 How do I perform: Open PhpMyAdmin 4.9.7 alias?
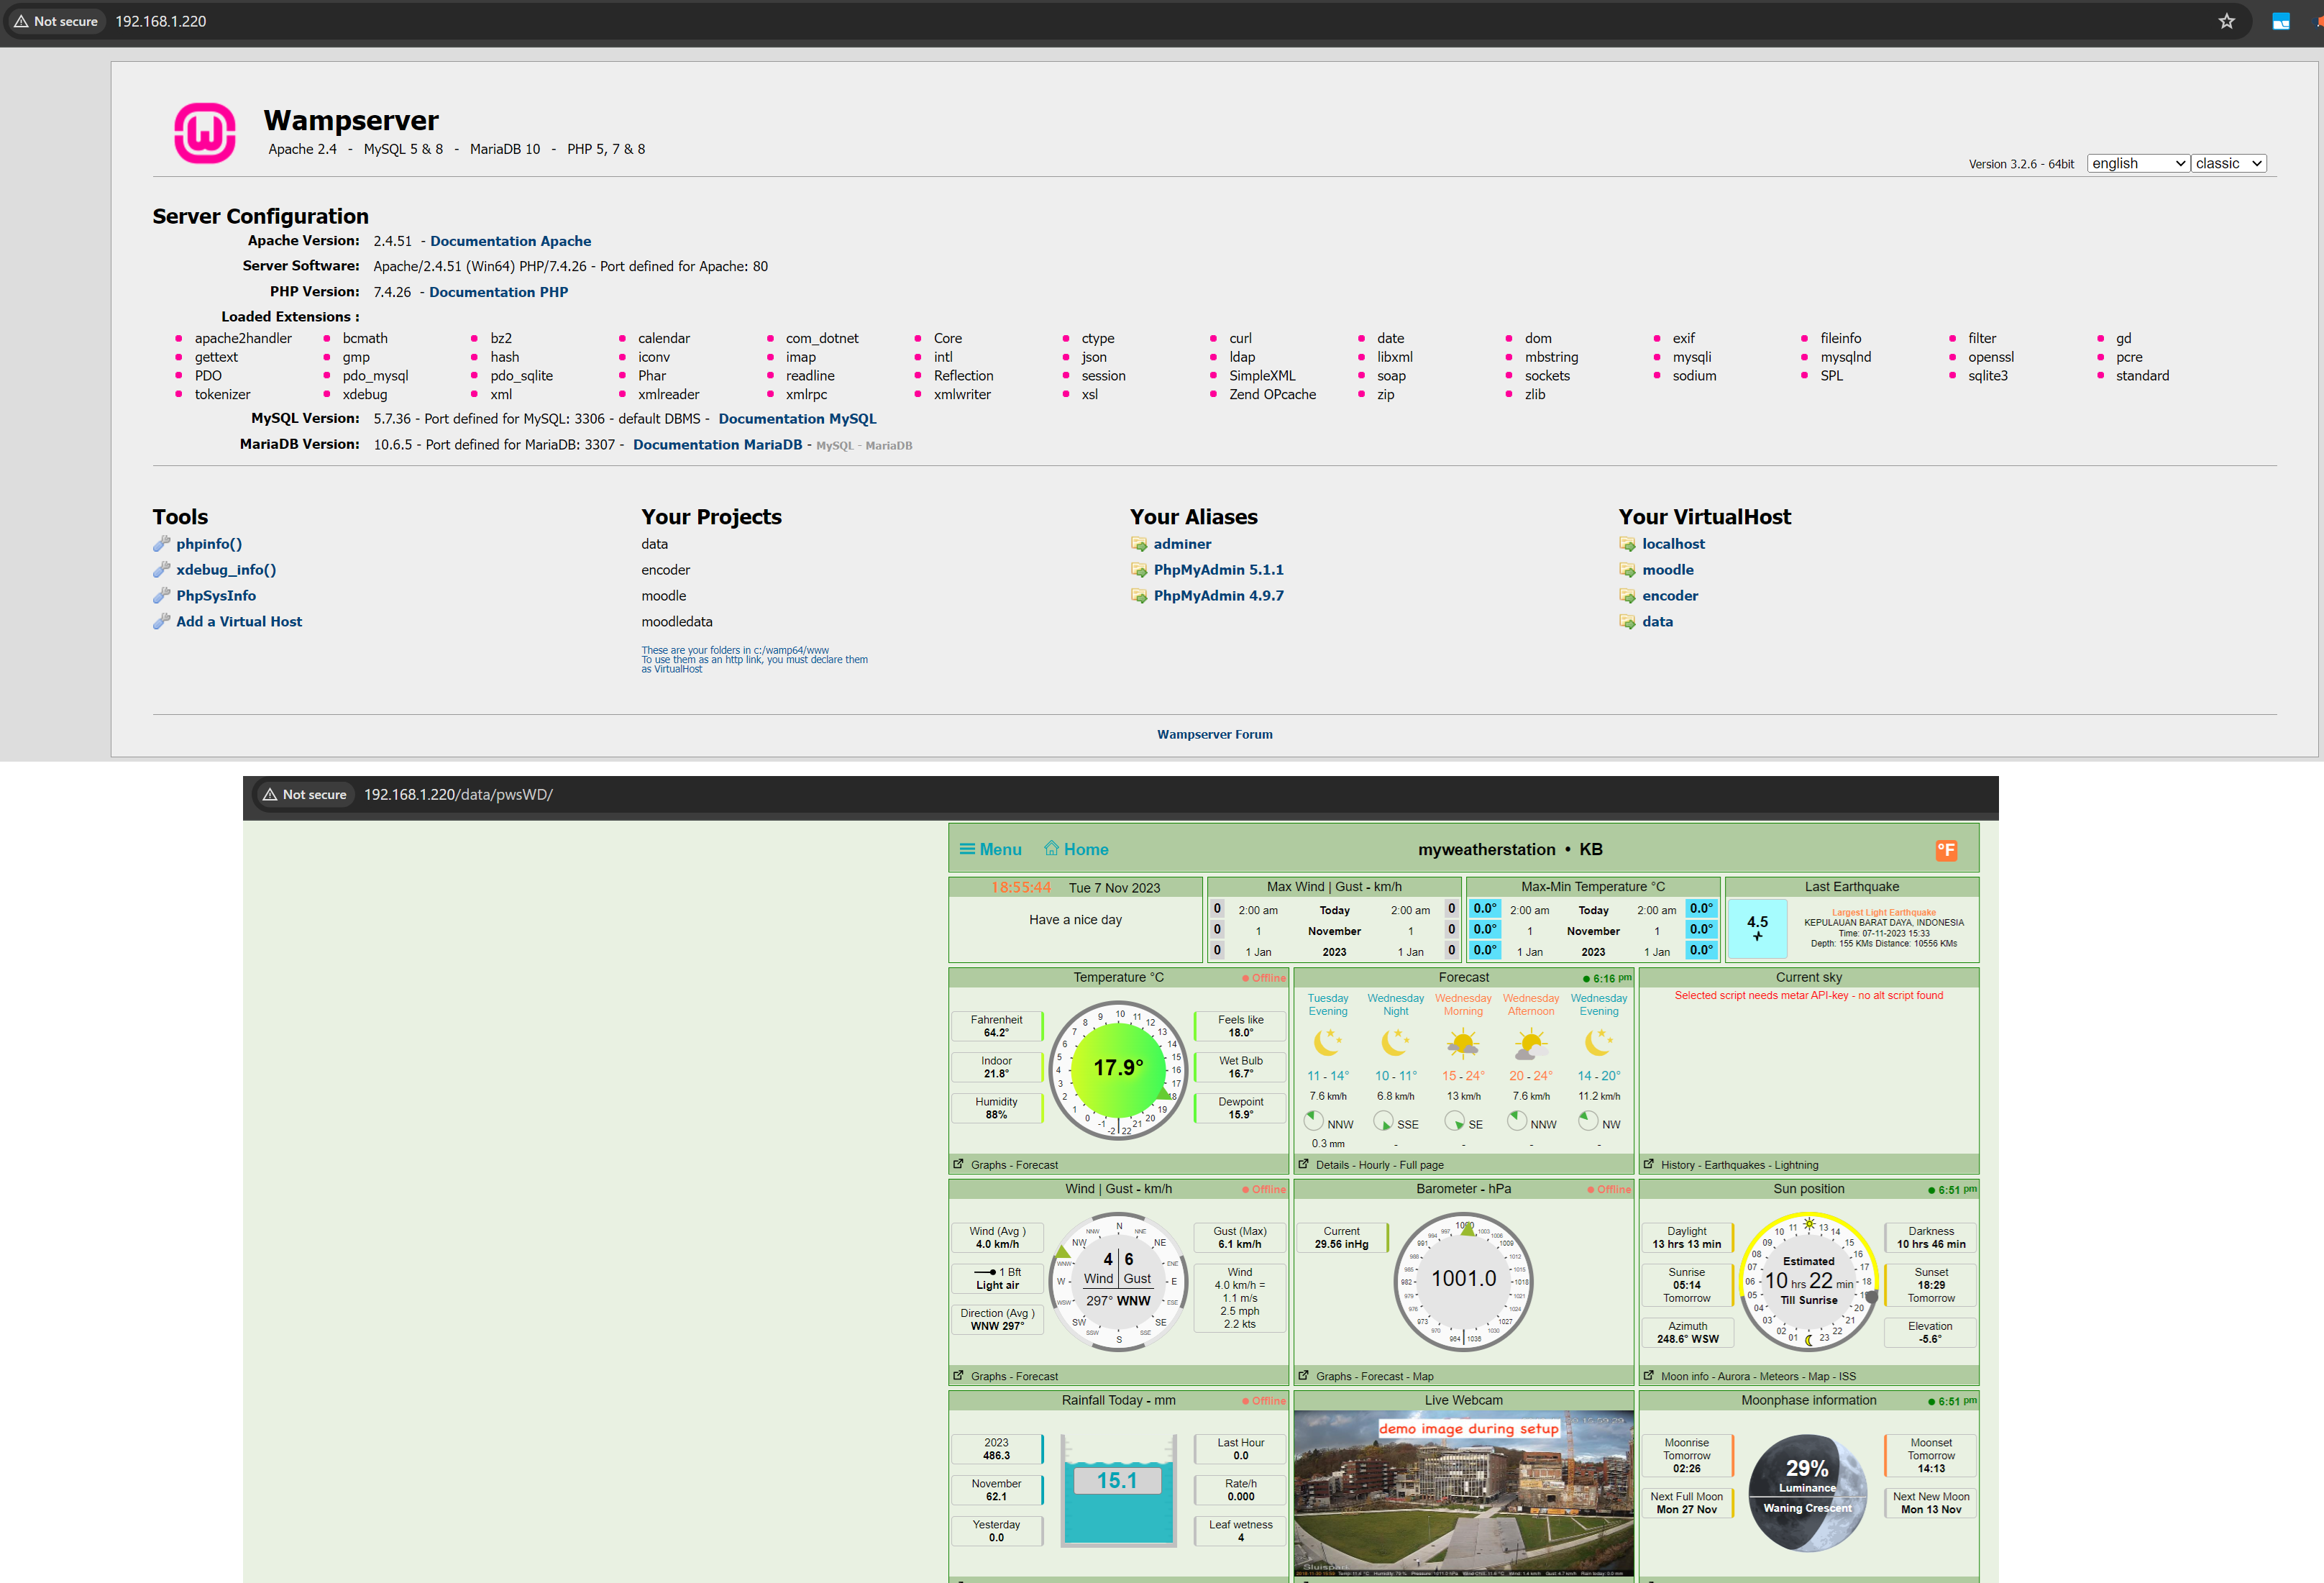point(1218,596)
